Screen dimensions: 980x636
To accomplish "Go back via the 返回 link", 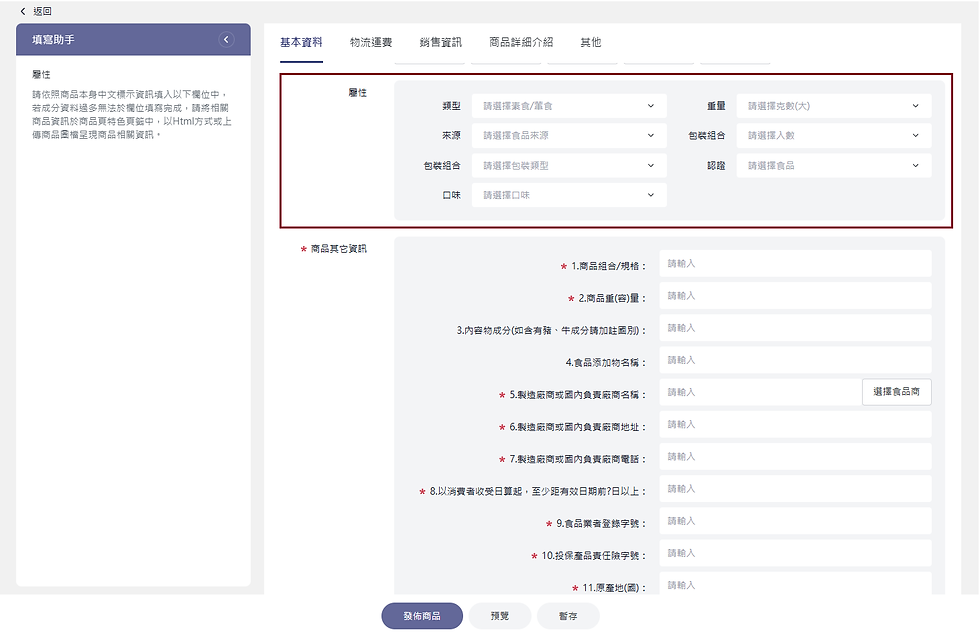I will point(42,11).
